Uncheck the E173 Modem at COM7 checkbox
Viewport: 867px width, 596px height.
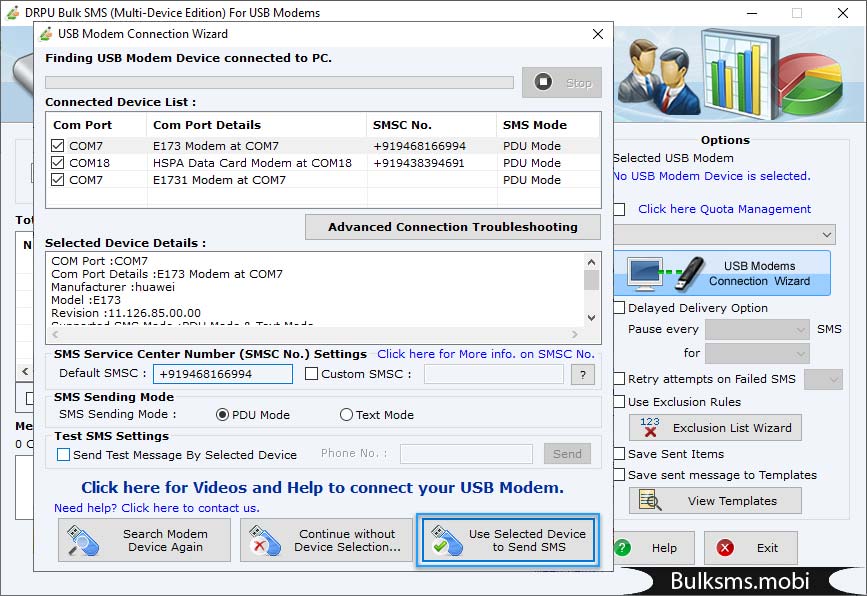click(58, 145)
